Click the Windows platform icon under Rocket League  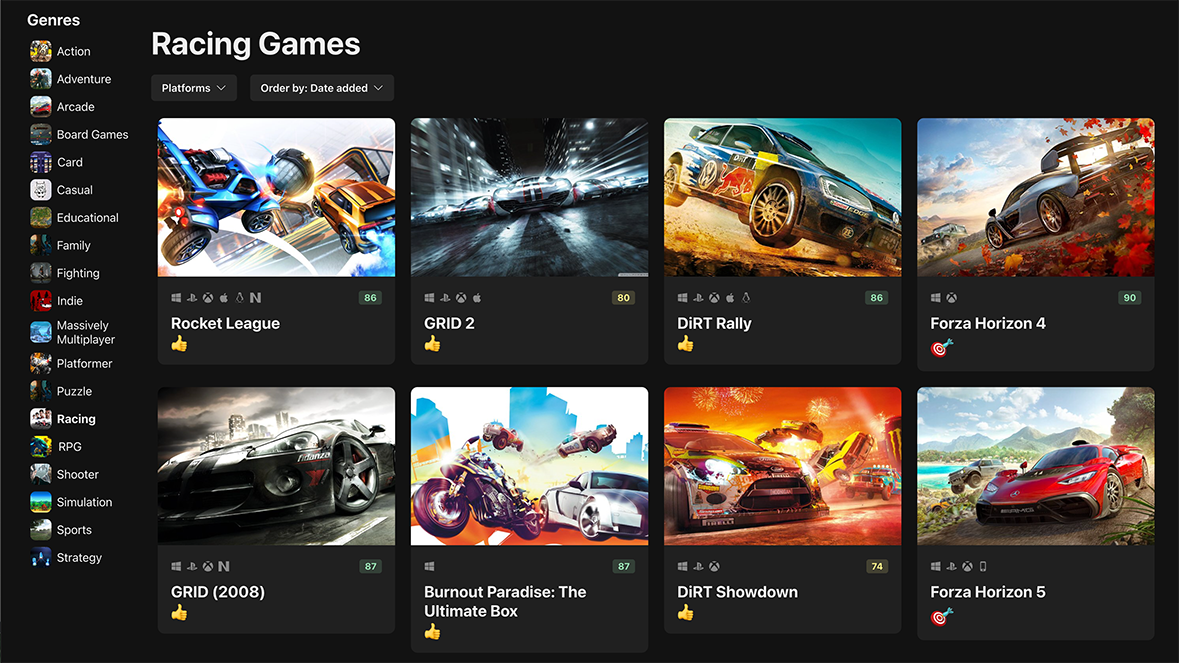click(x=175, y=297)
